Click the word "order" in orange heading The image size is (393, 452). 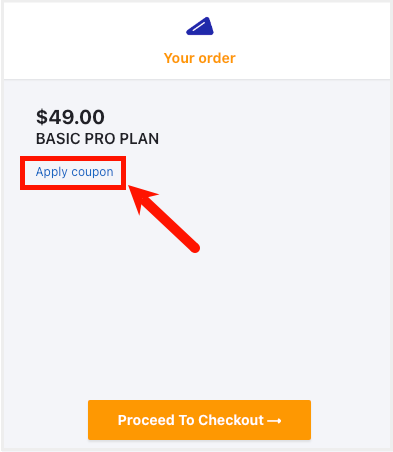217,58
